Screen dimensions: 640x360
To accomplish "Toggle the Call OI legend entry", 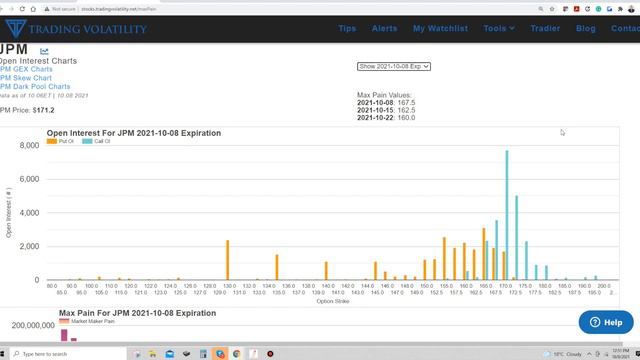I will 96,141.
